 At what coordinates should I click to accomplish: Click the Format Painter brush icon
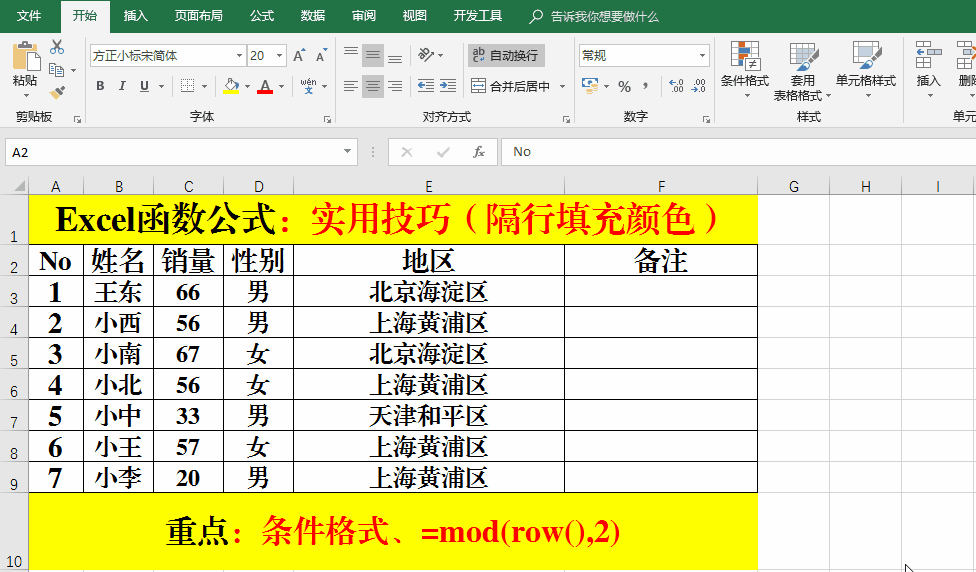pos(57,93)
